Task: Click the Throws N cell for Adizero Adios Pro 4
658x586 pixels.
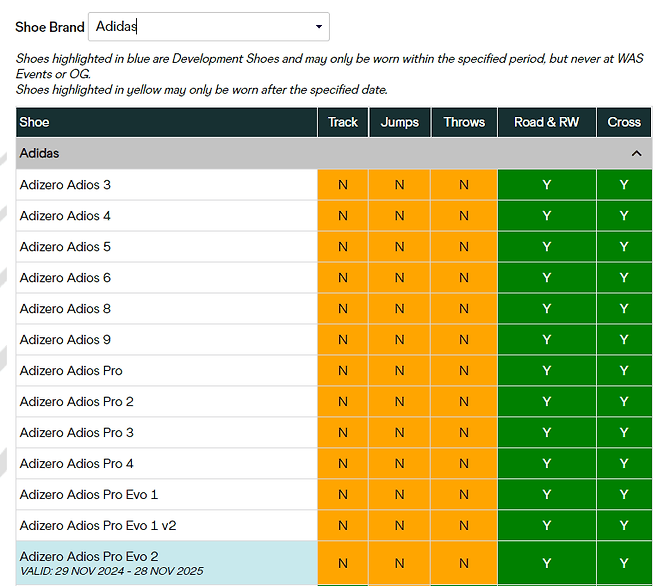Action: click(x=464, y=464)
